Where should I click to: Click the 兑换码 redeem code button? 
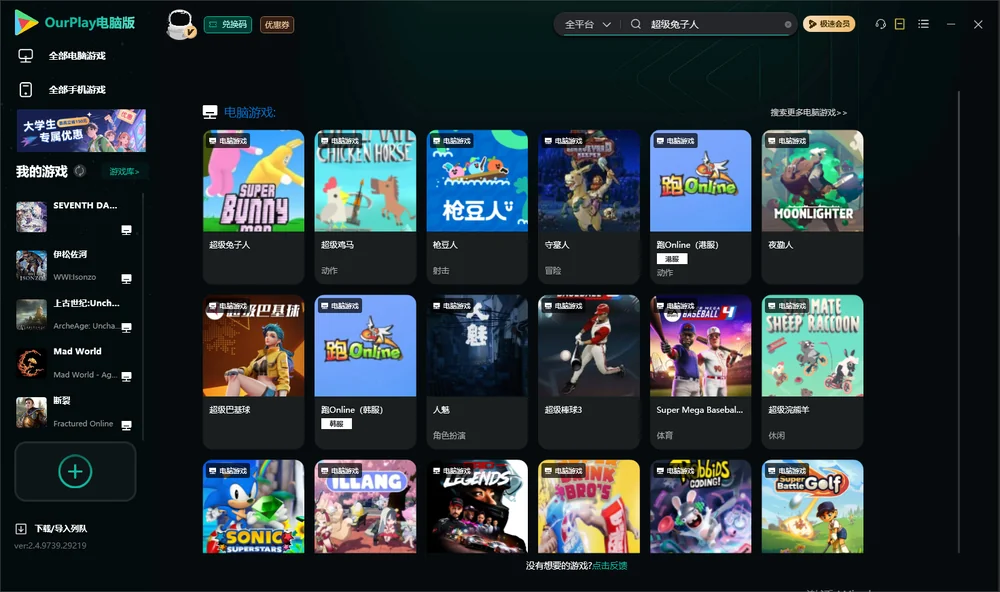[x=228, y=25]
